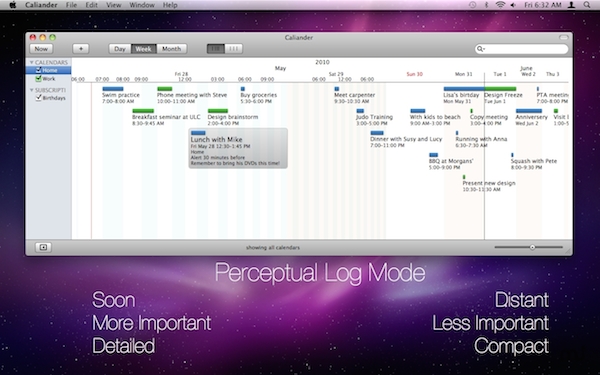This screenshot has width=600, height=375.
Task: Open the Apple menu
Action: (13, 5)
